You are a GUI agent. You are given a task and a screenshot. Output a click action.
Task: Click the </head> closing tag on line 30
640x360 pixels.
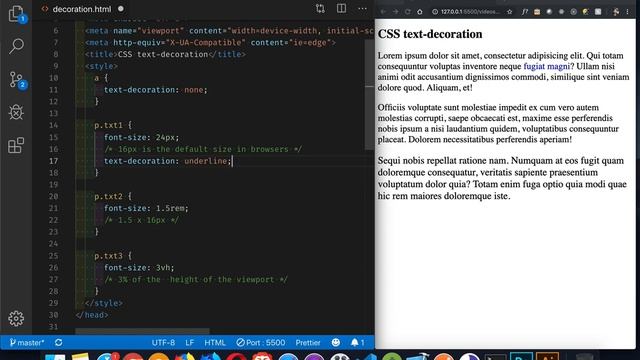[x=92, y=315]
